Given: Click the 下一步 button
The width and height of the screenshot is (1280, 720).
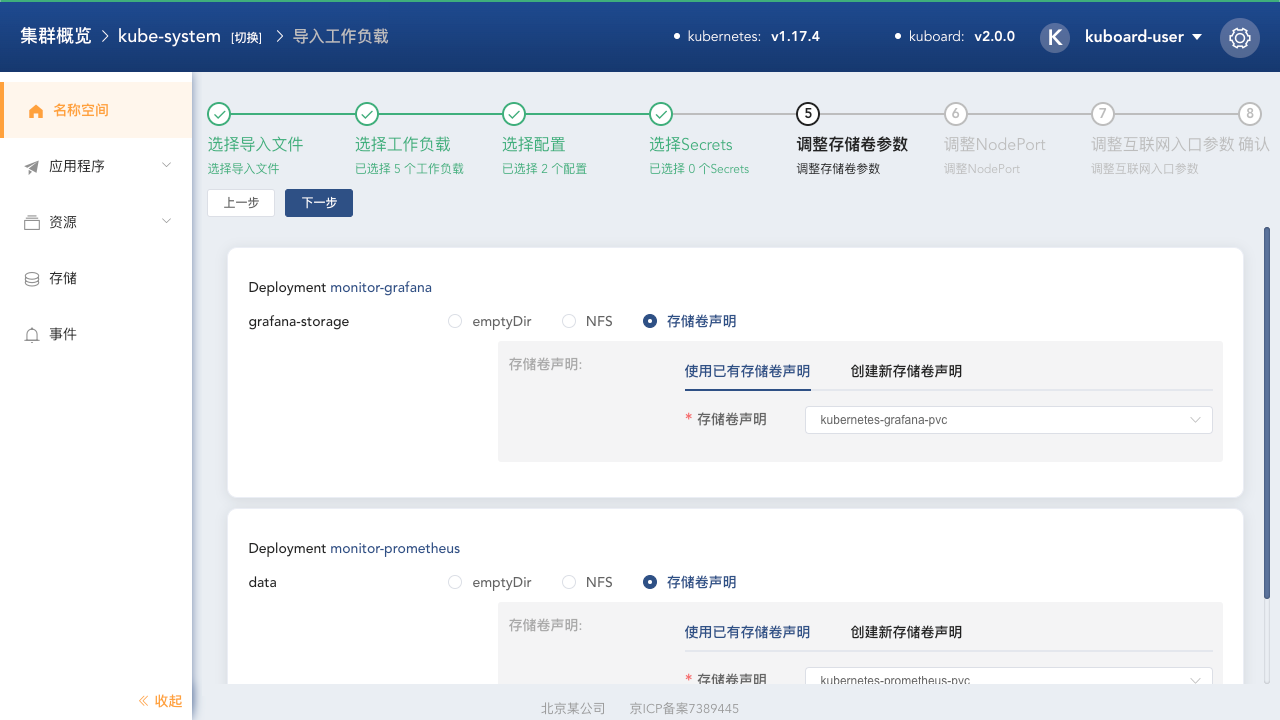Looking at the screenshot, I should pos(319,202).
